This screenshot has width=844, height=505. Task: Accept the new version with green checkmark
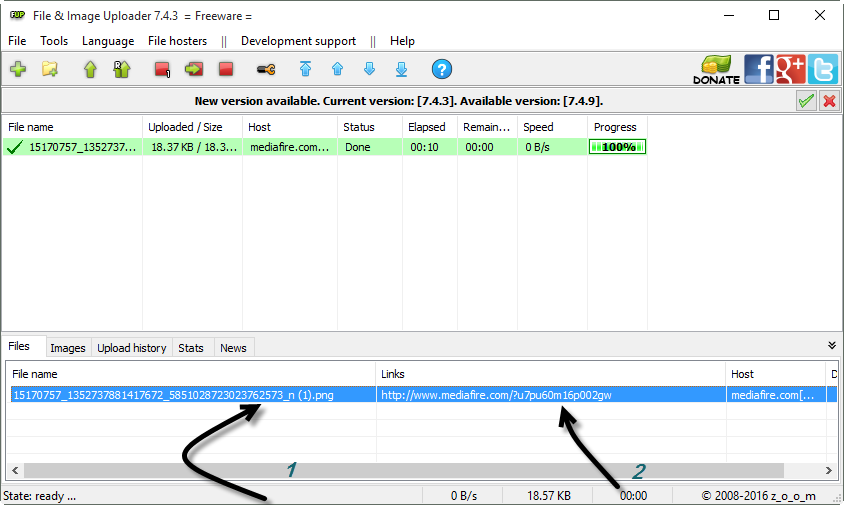(806, 101)
